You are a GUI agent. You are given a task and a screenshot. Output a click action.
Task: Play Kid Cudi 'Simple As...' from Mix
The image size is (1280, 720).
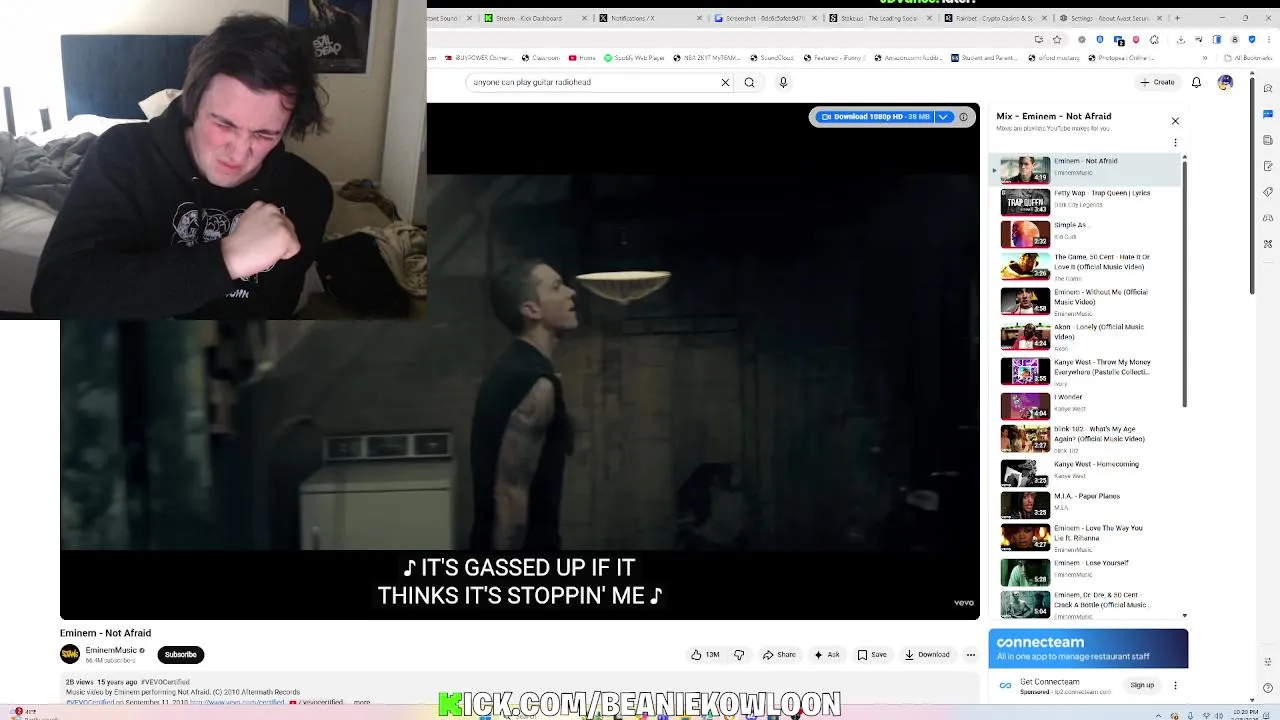point(1086,232)
